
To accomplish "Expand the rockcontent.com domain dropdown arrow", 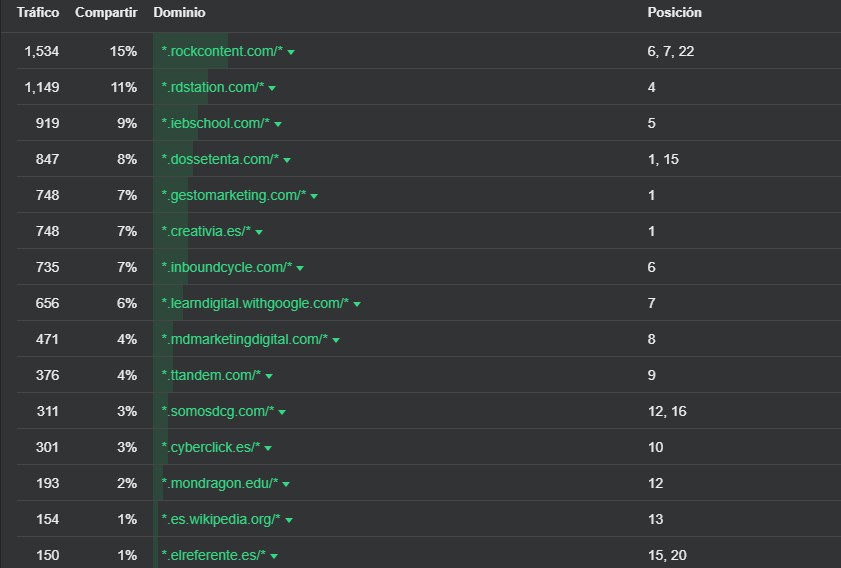I will pos(291,52).
